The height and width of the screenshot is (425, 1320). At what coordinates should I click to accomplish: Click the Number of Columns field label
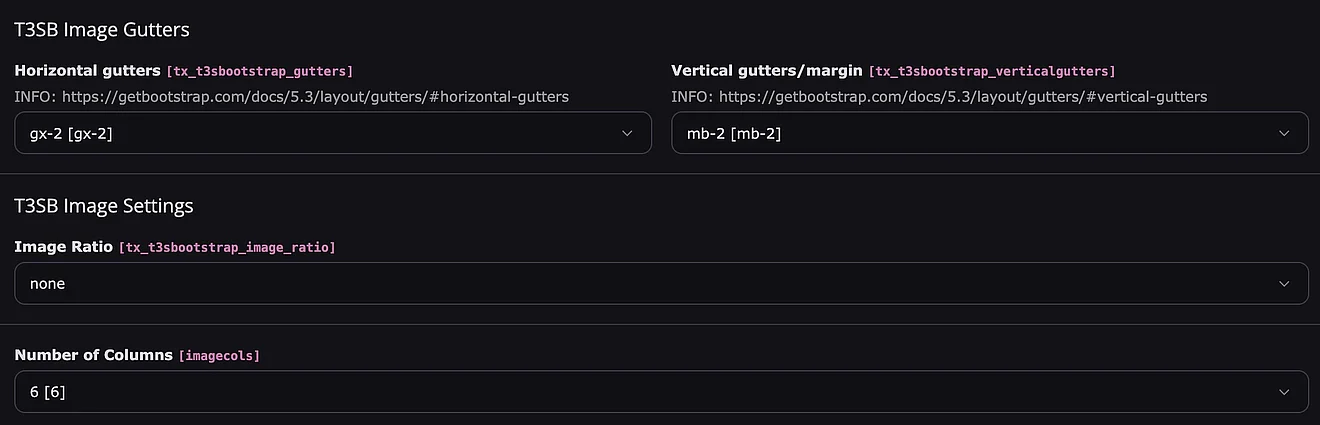point(93,355)
